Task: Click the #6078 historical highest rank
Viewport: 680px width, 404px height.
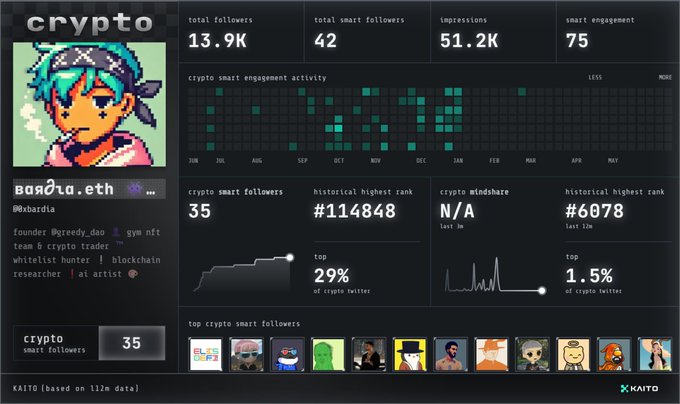Action: [595, 211]
